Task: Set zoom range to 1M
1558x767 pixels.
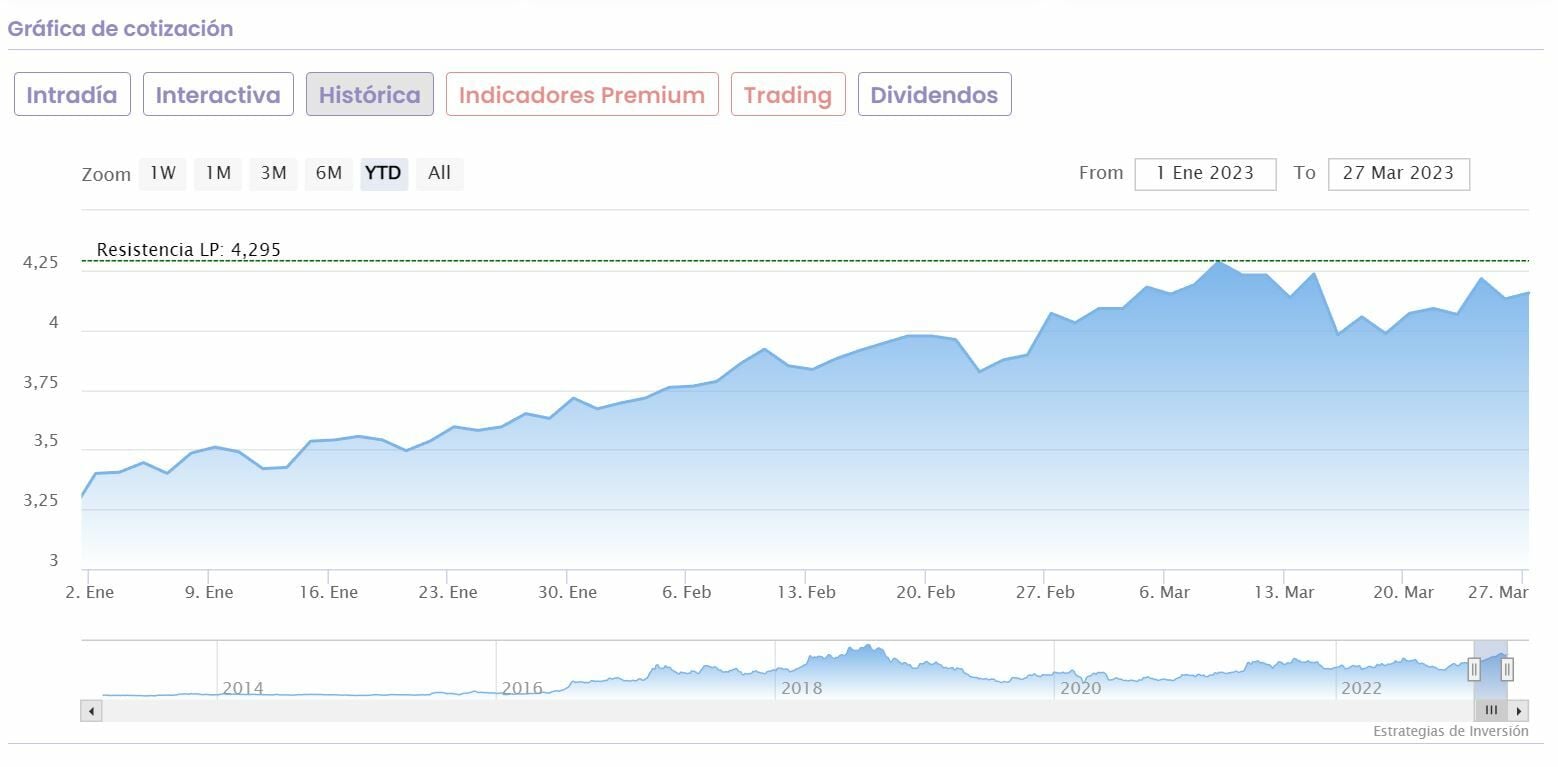Action: [x=218, y=173]
